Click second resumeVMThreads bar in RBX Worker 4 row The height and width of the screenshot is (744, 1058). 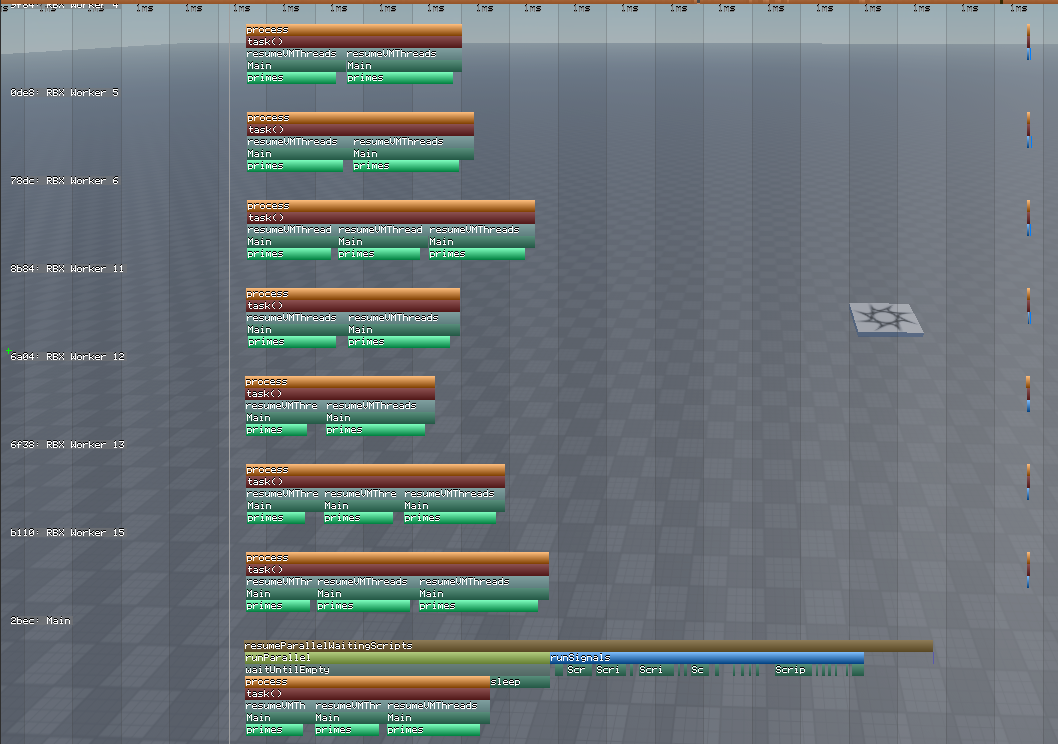404,54
